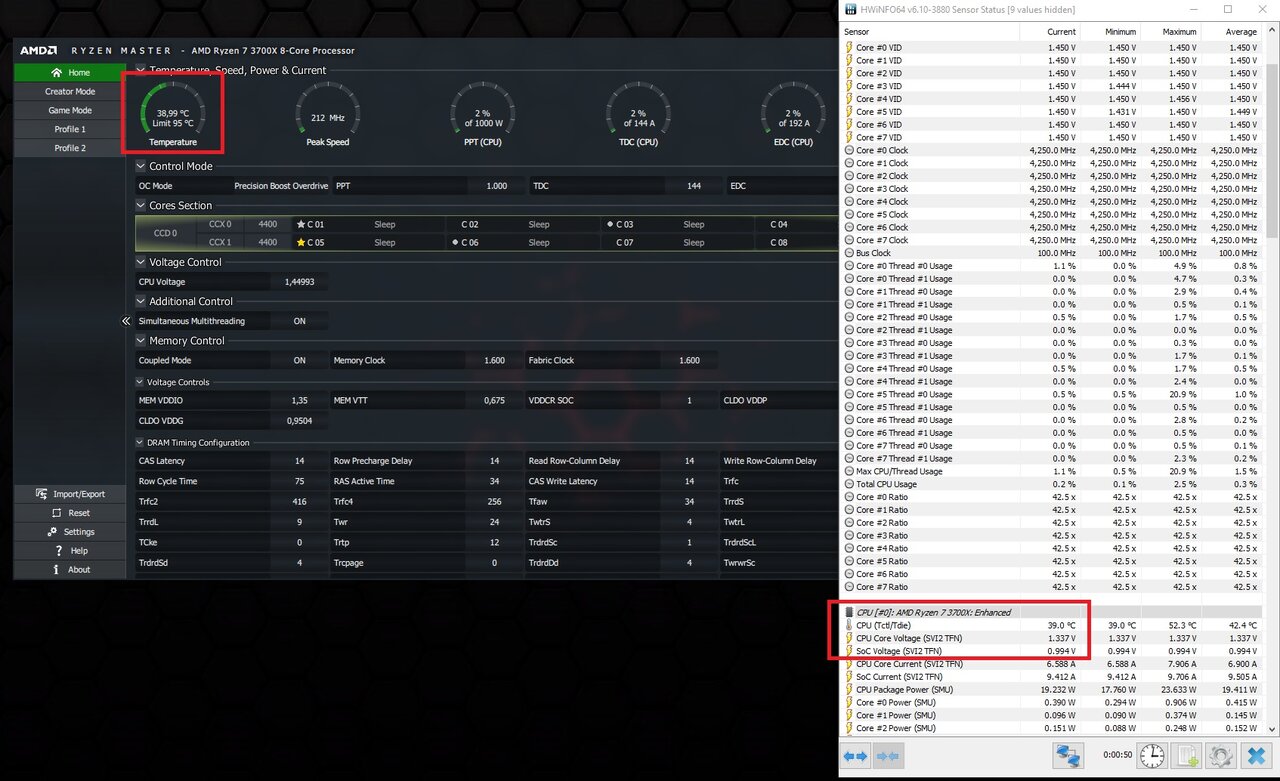The width and height of the screenshot is (1280, 781).
Task: Click the dot marker beside core C 06
Action: [x=456, y=242]
